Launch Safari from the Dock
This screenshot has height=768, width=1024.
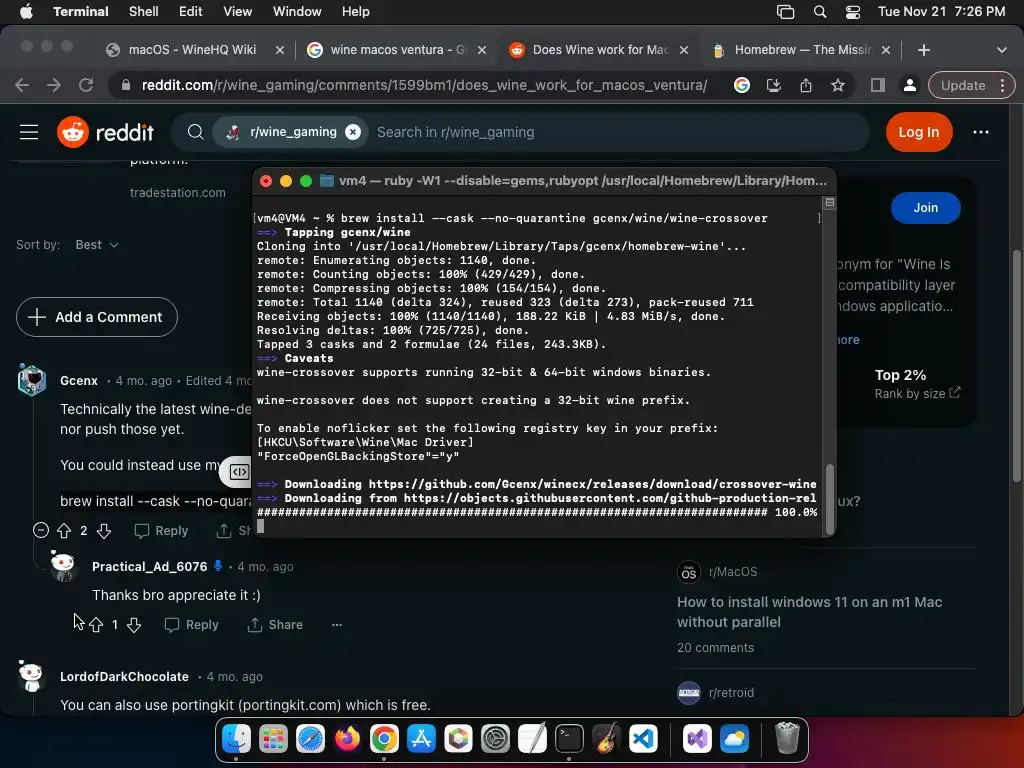coord(310,739)
